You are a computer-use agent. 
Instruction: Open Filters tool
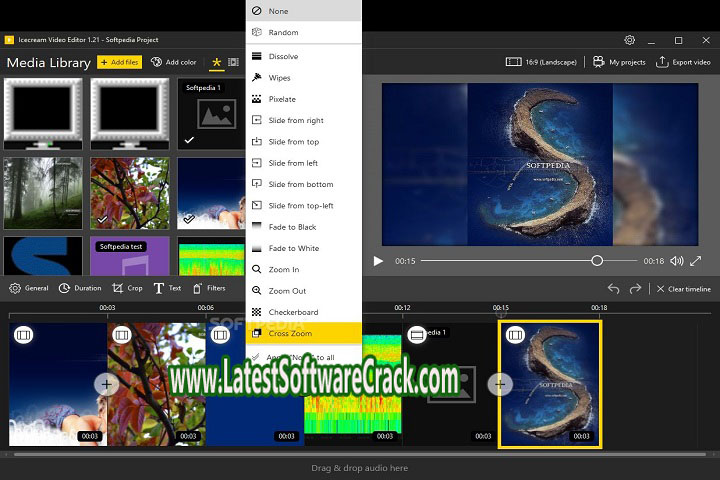[209, 288]
